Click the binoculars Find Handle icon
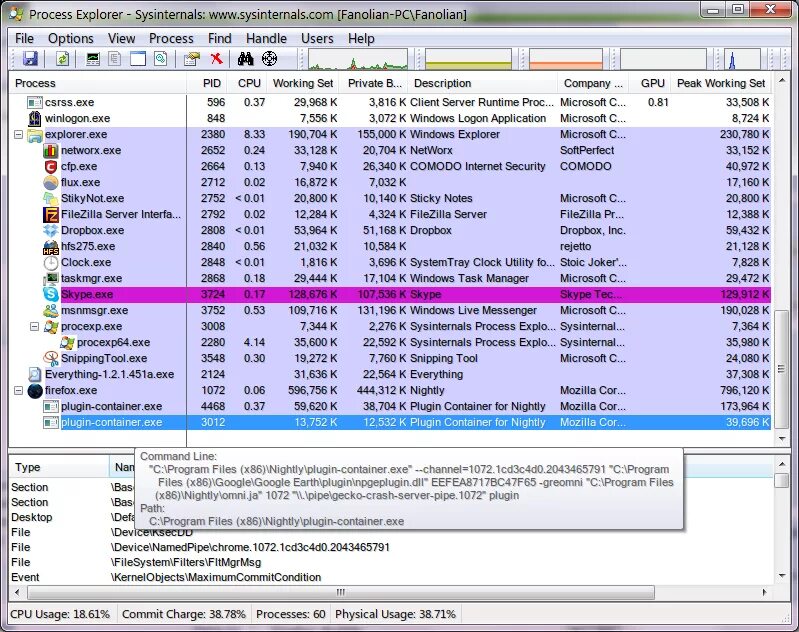Viewport: 799px width, 632px height. pyautogui.click(x=246, y=59)
